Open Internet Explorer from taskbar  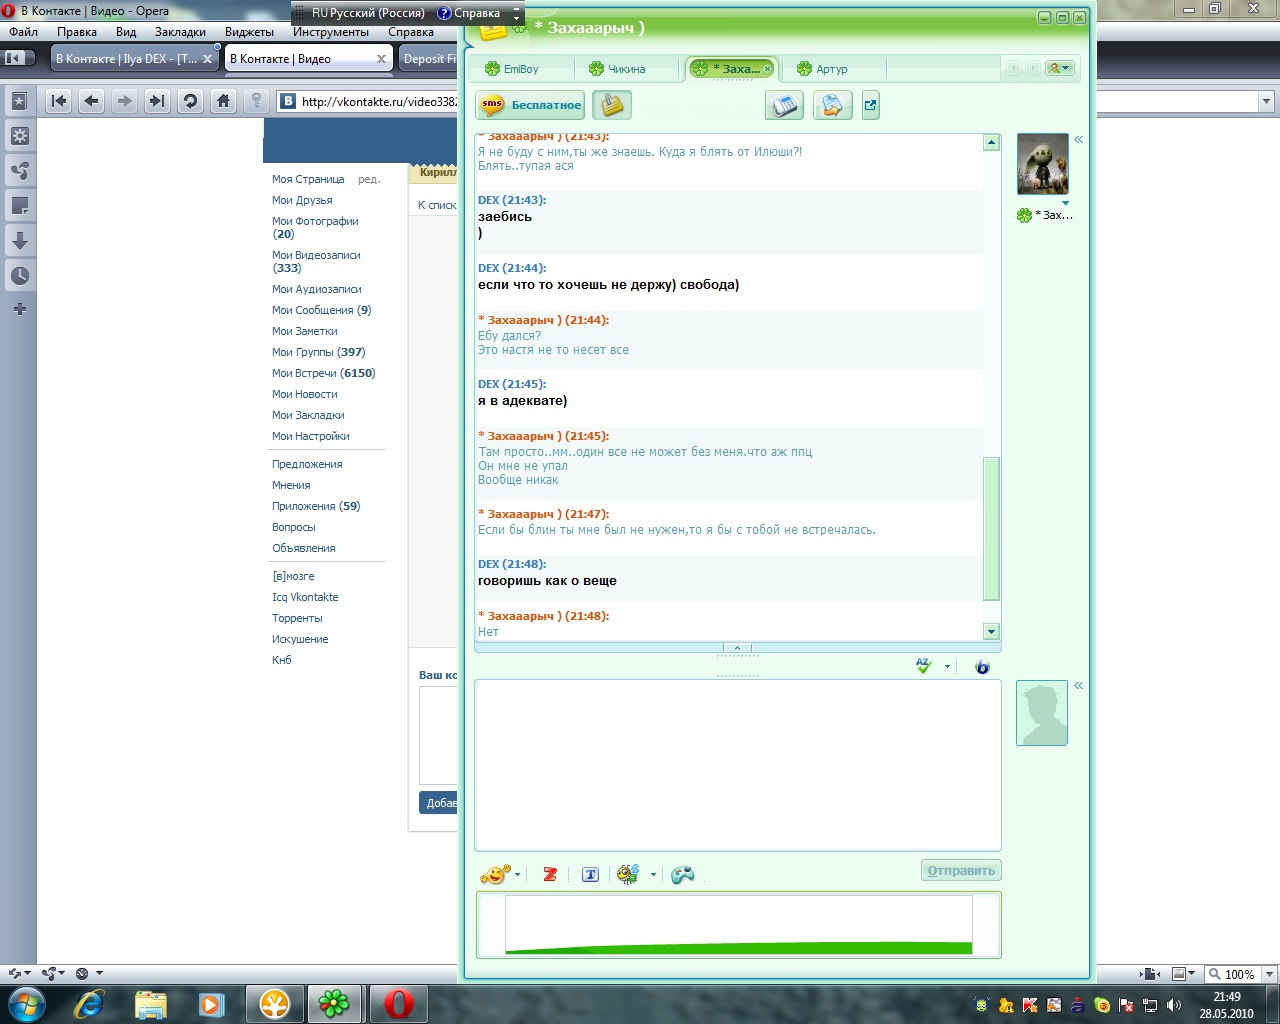point(89,1004)
